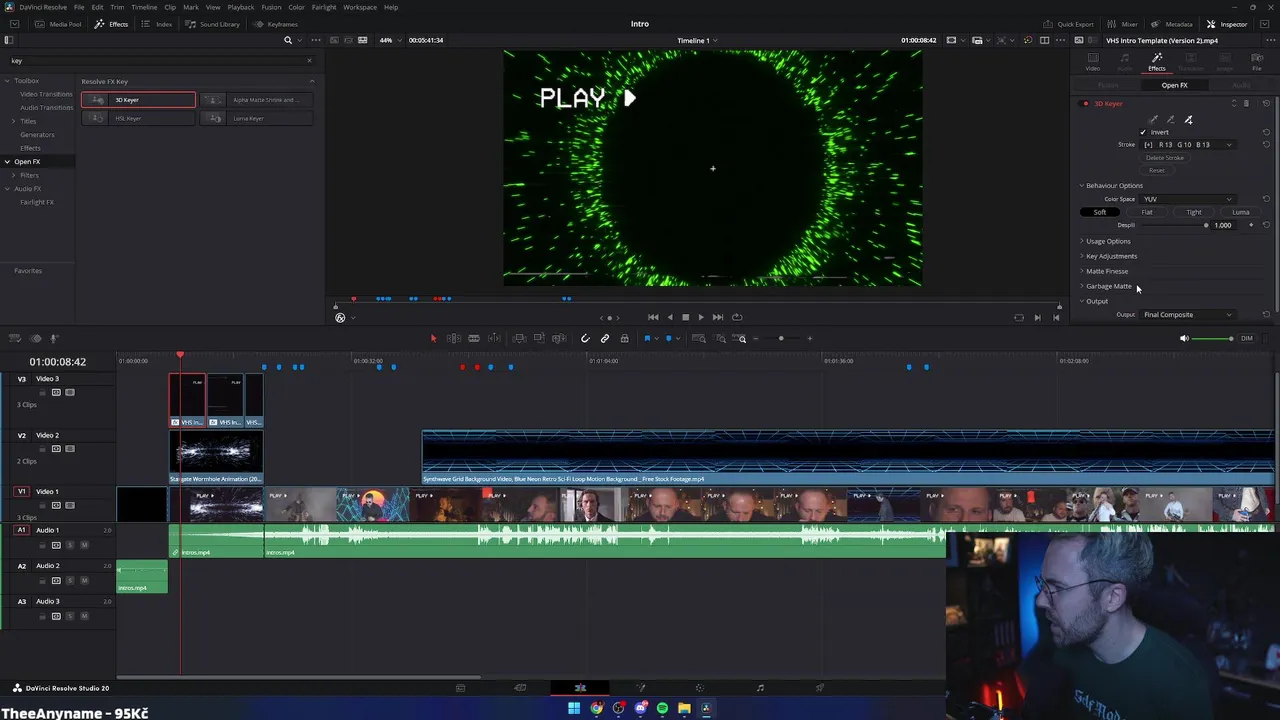
Task: Toggle the V1 destination control
Action: (x=21, y=492)
